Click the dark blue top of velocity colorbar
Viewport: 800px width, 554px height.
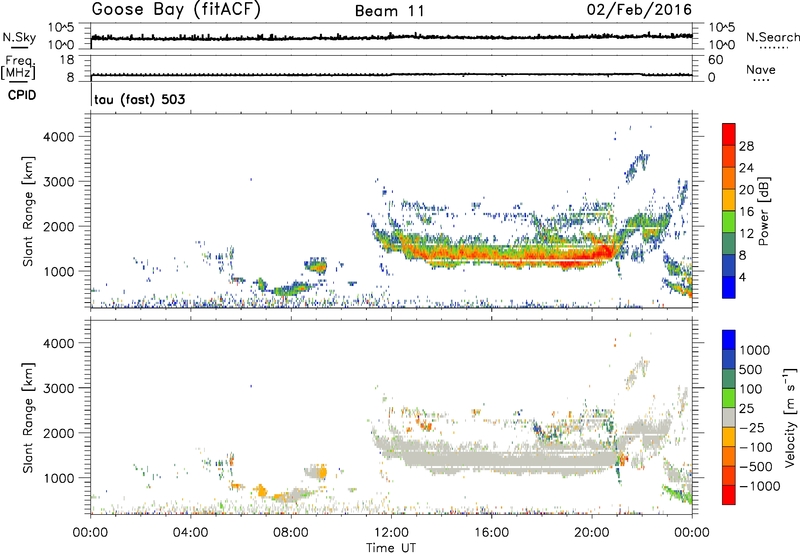click(x=729, y=340)
